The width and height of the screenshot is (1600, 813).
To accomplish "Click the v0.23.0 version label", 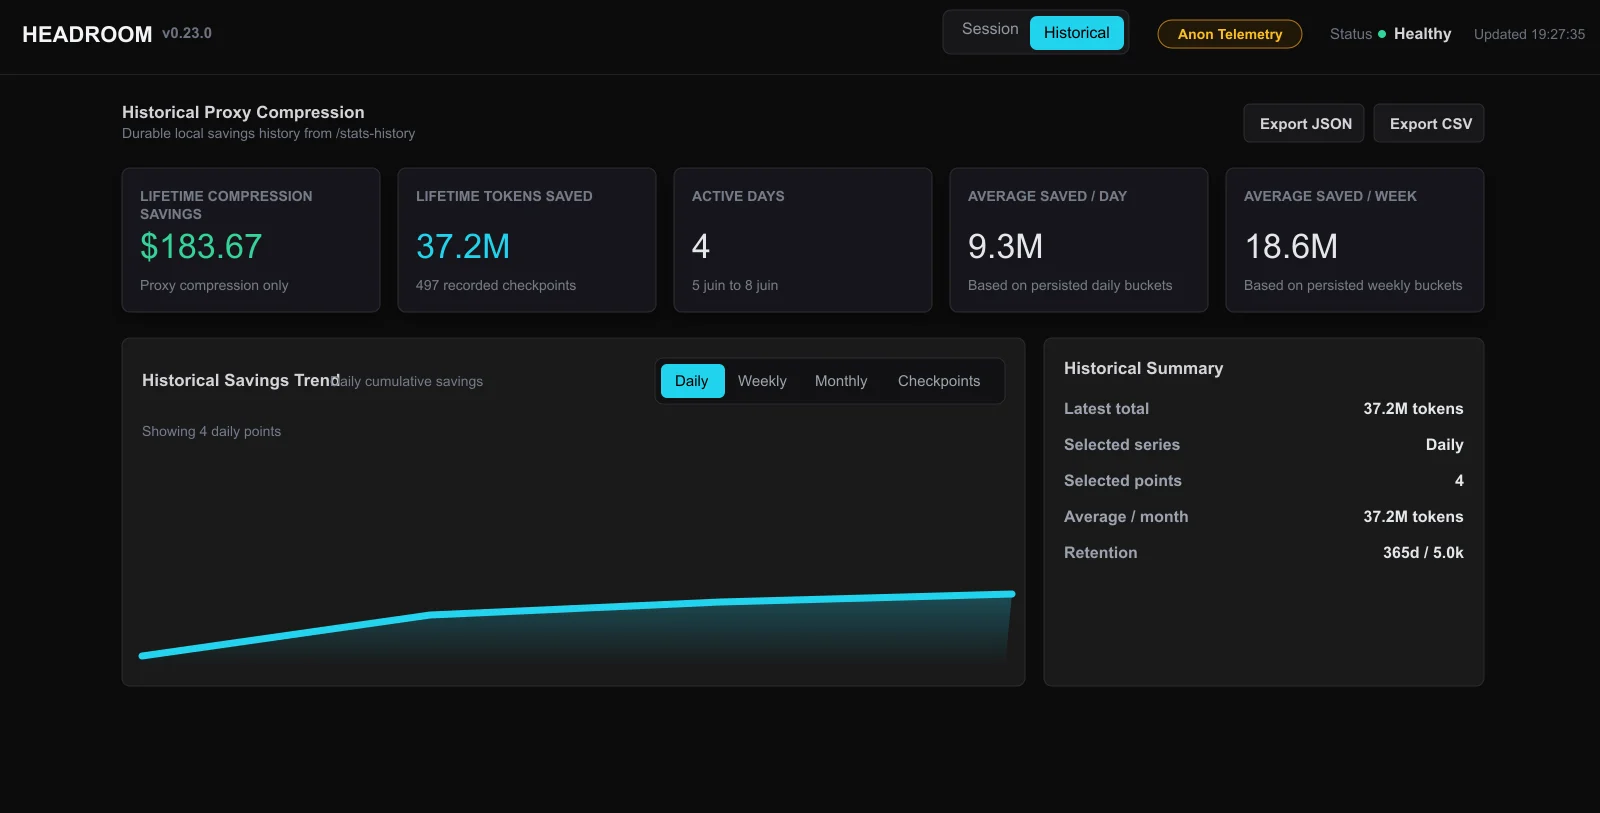I will 187,33.
